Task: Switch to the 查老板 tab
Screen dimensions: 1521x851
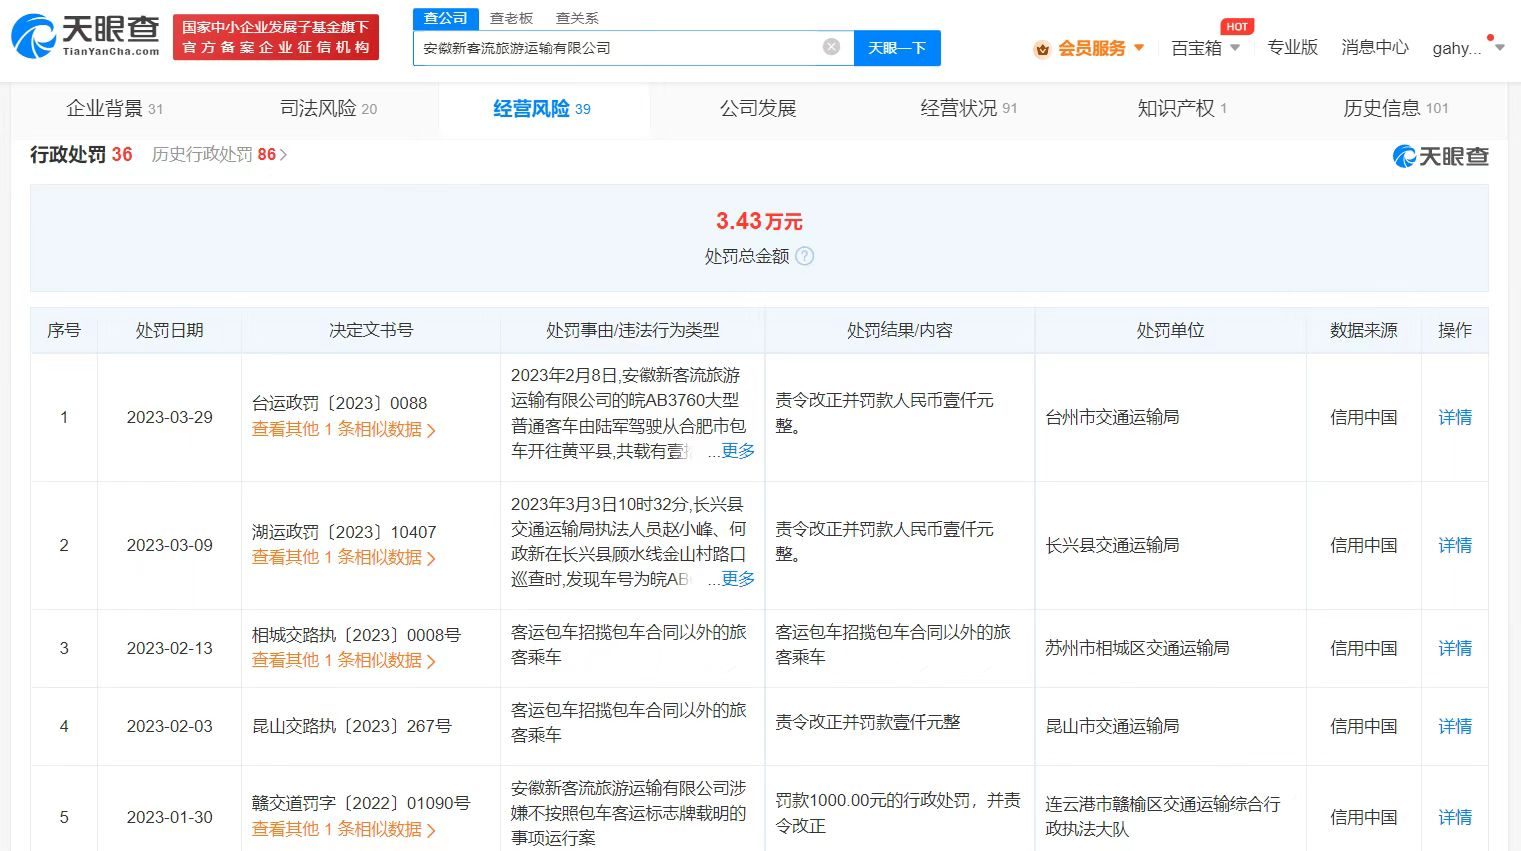Action: [509, 17]
